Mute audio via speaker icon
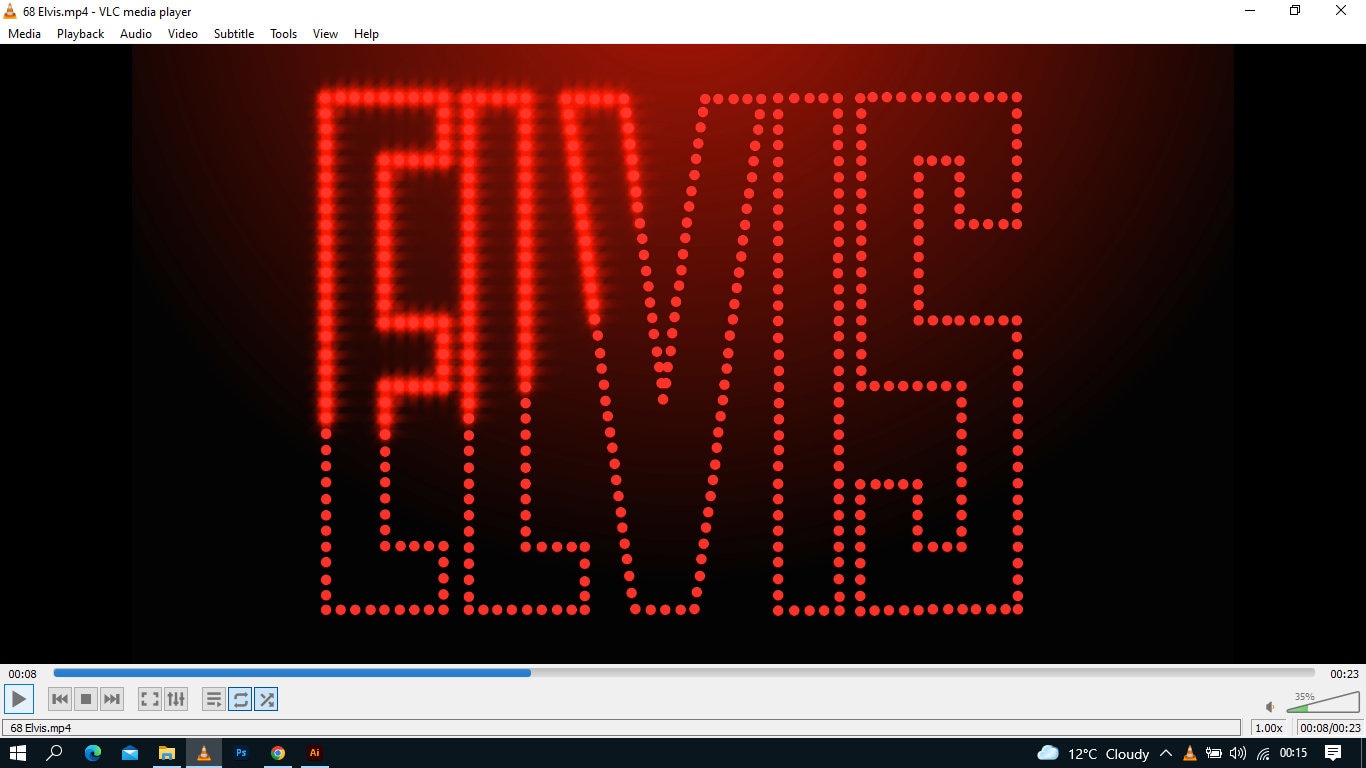 pyautogui.click(x=1271, y=706)
